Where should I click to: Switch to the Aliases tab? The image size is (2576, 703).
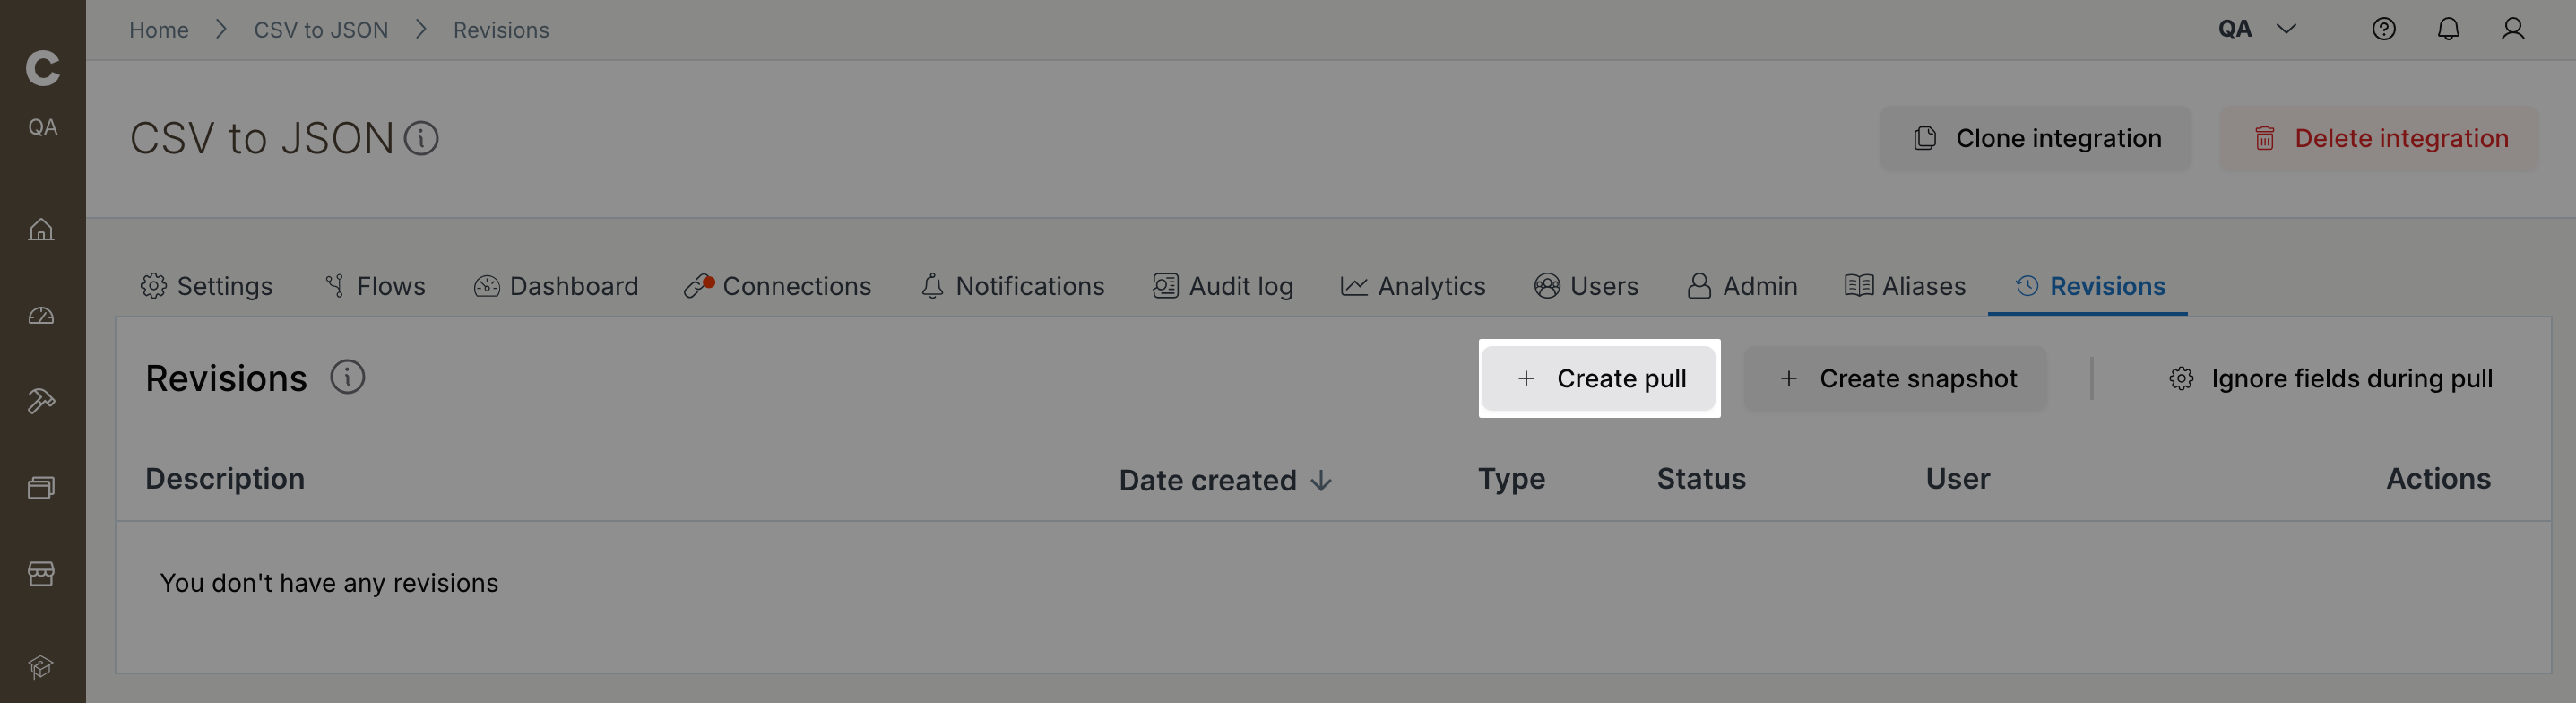click(x=1905, y=286)
